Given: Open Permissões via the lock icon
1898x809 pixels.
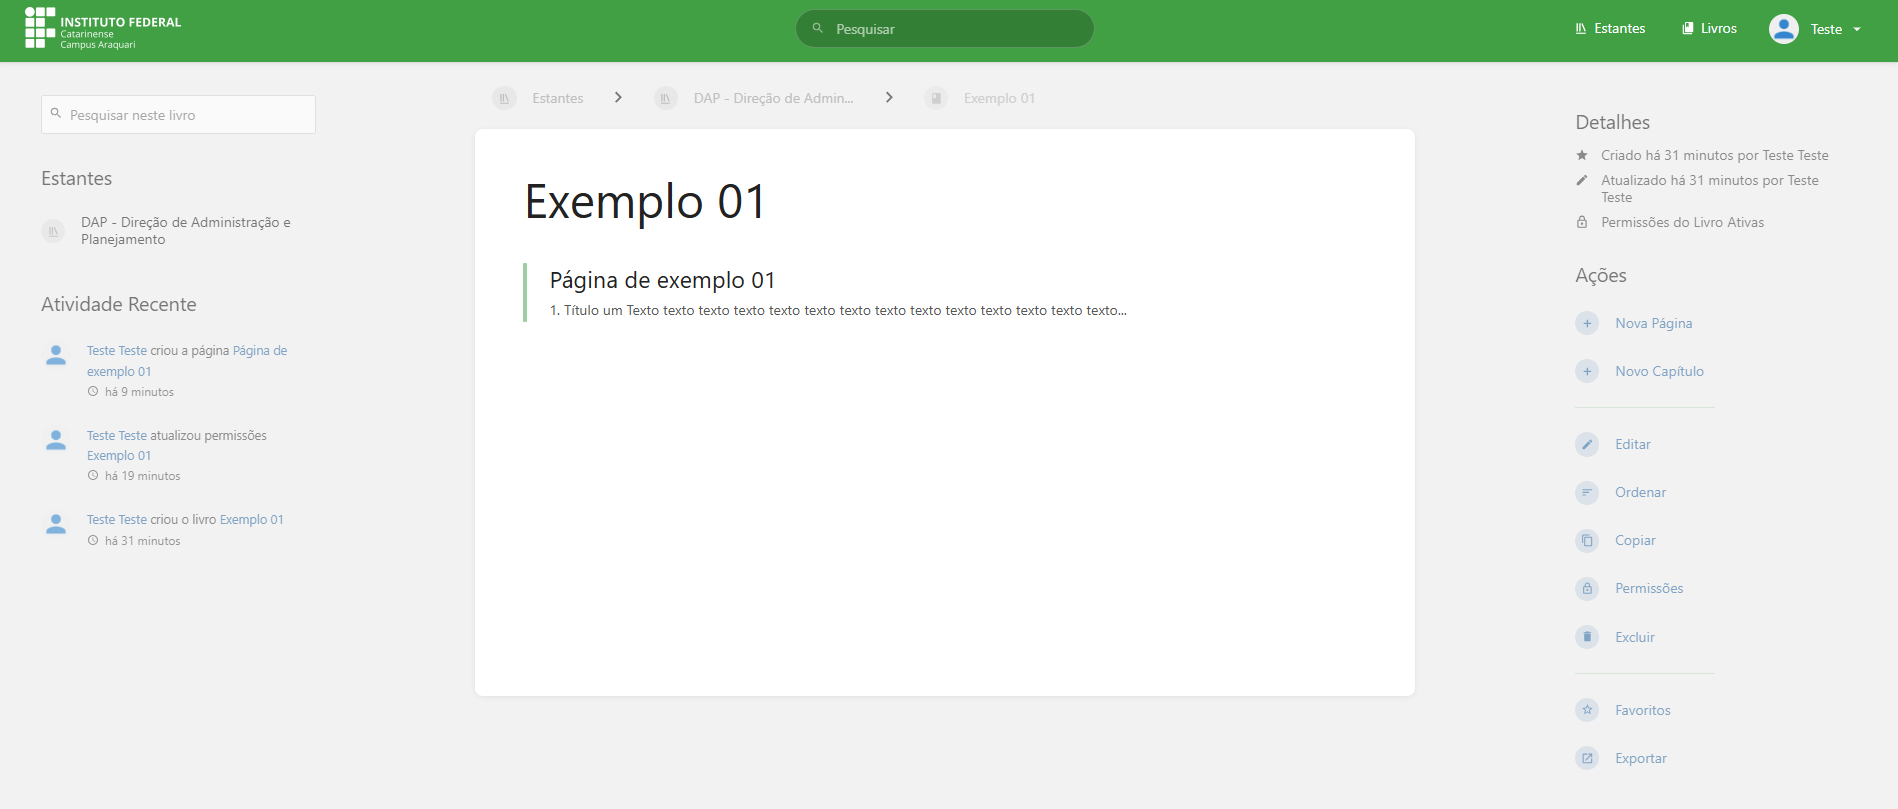Looking at the screenshot, I should click(x=1587, y=588).
